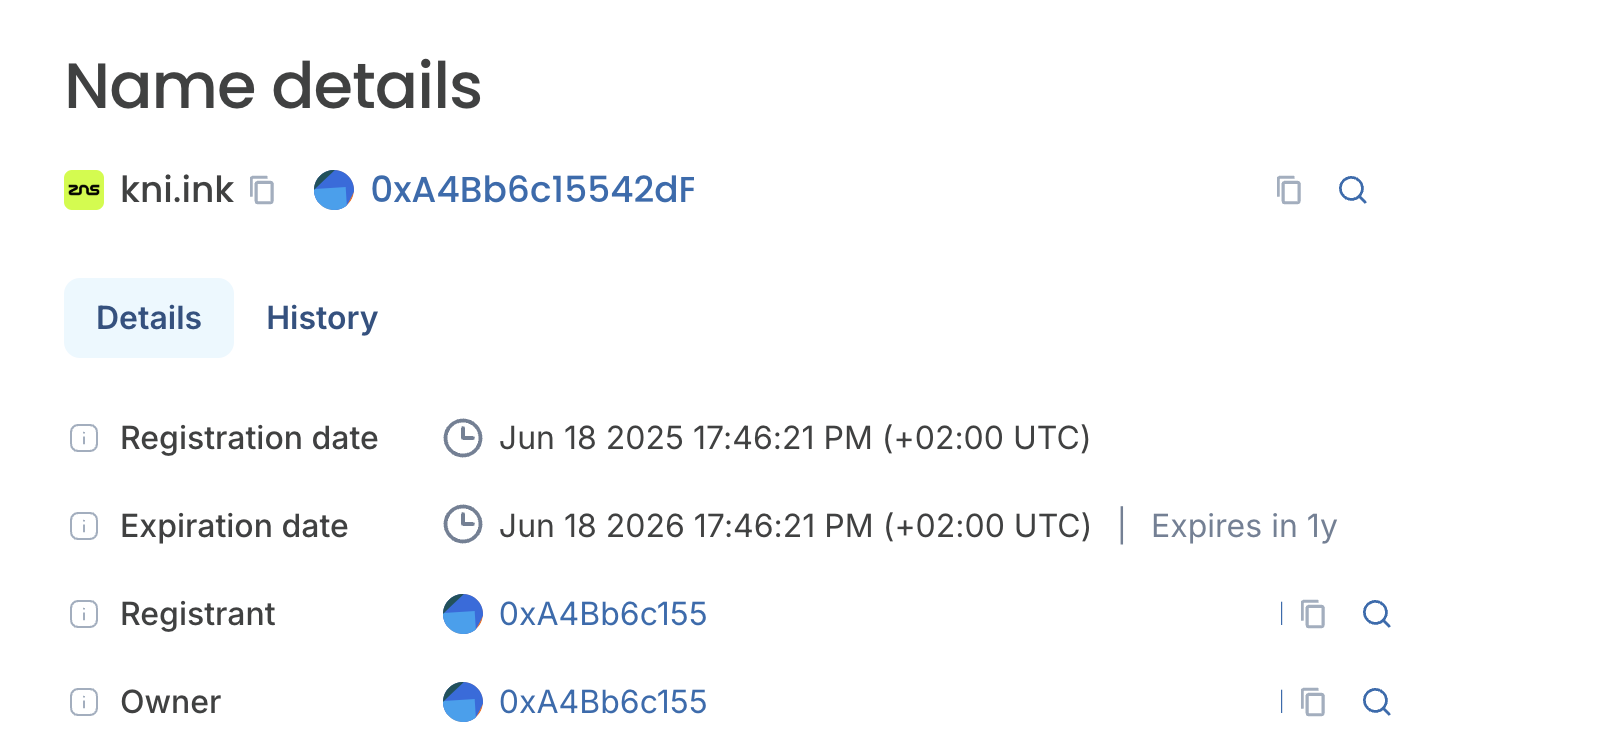Copy the Owner address

click(x=1313, y=702)
